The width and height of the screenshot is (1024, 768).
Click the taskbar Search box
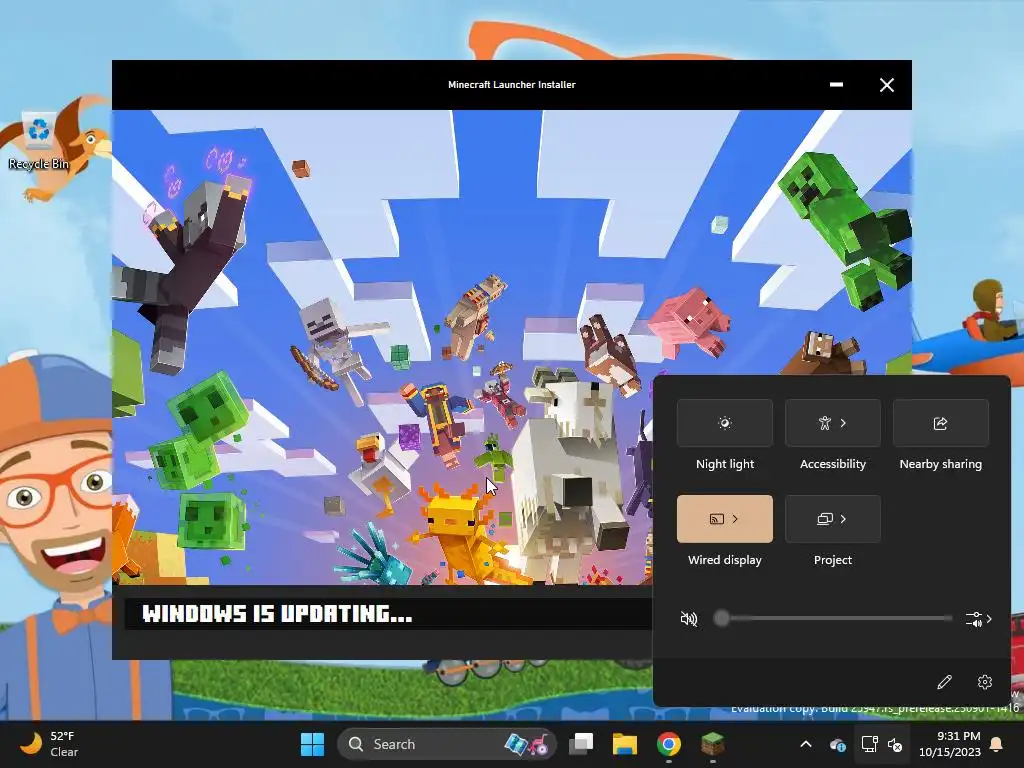pos(447,744)
